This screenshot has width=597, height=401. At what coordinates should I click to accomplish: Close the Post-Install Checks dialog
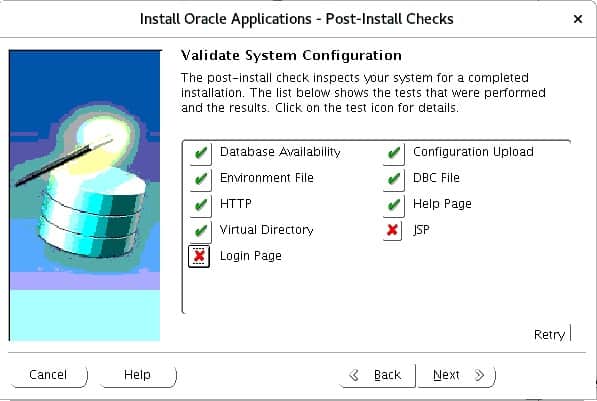[x=578, y=19]
